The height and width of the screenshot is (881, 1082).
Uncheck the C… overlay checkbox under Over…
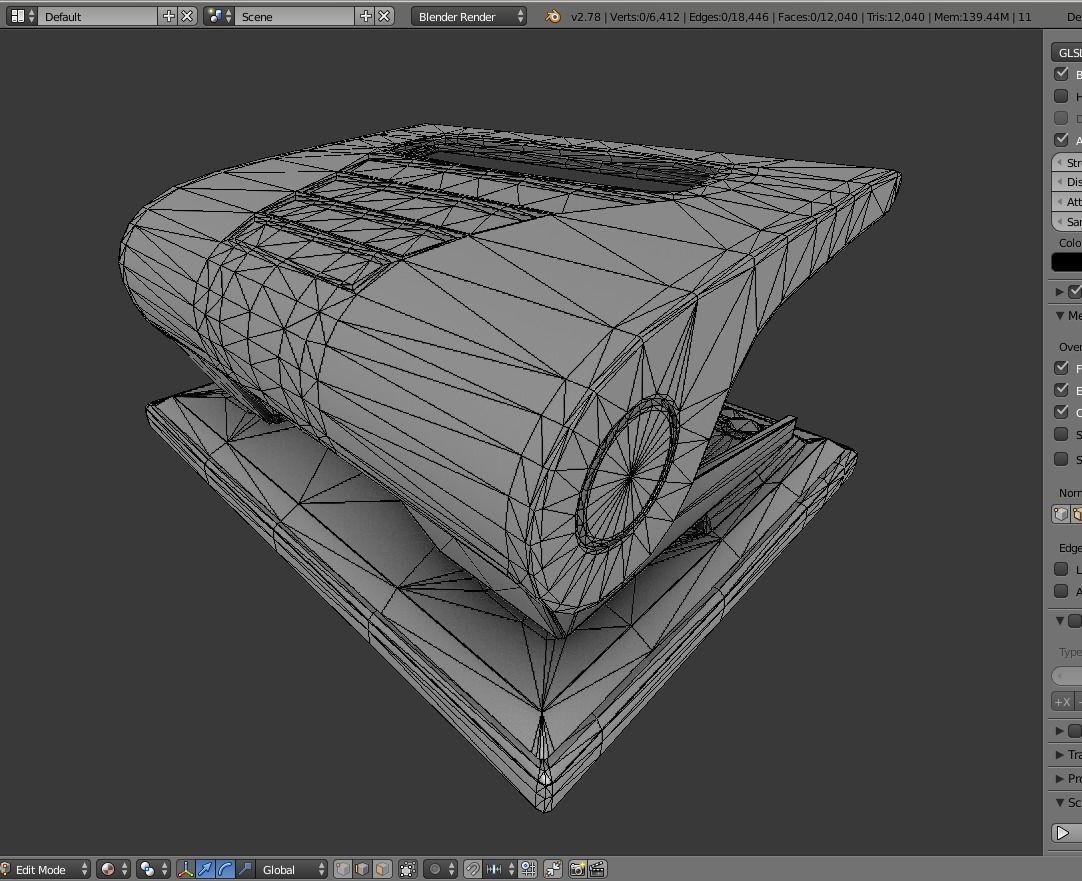coord(1061,412)
